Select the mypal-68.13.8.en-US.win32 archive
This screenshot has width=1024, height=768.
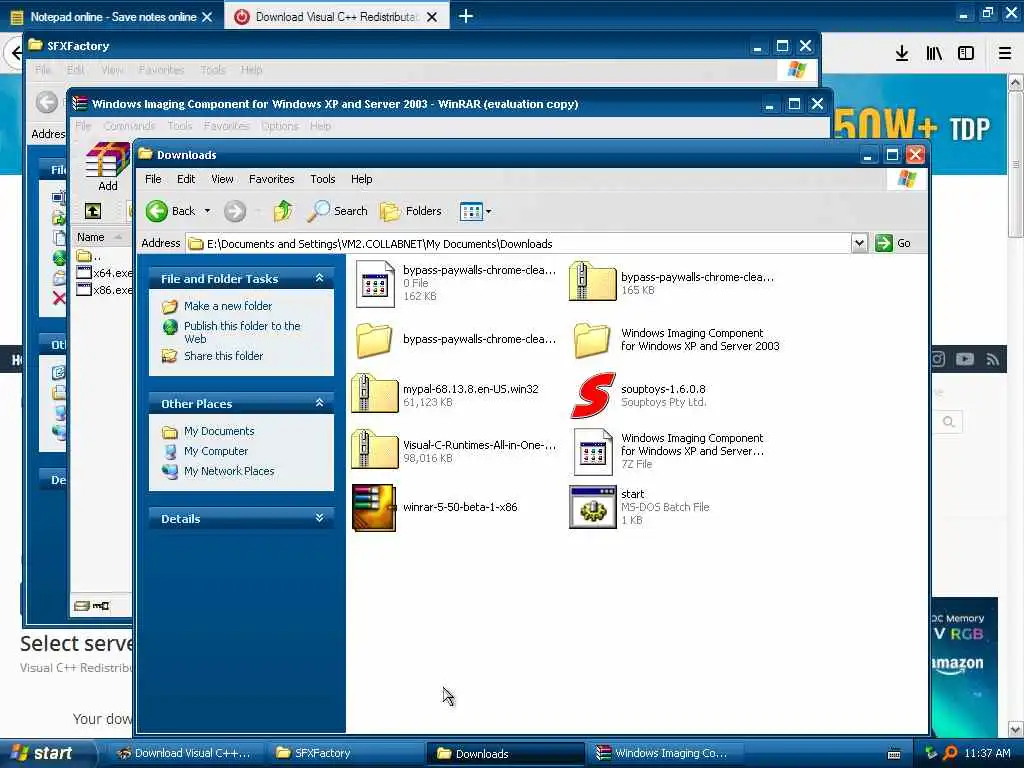click(374, 393)
